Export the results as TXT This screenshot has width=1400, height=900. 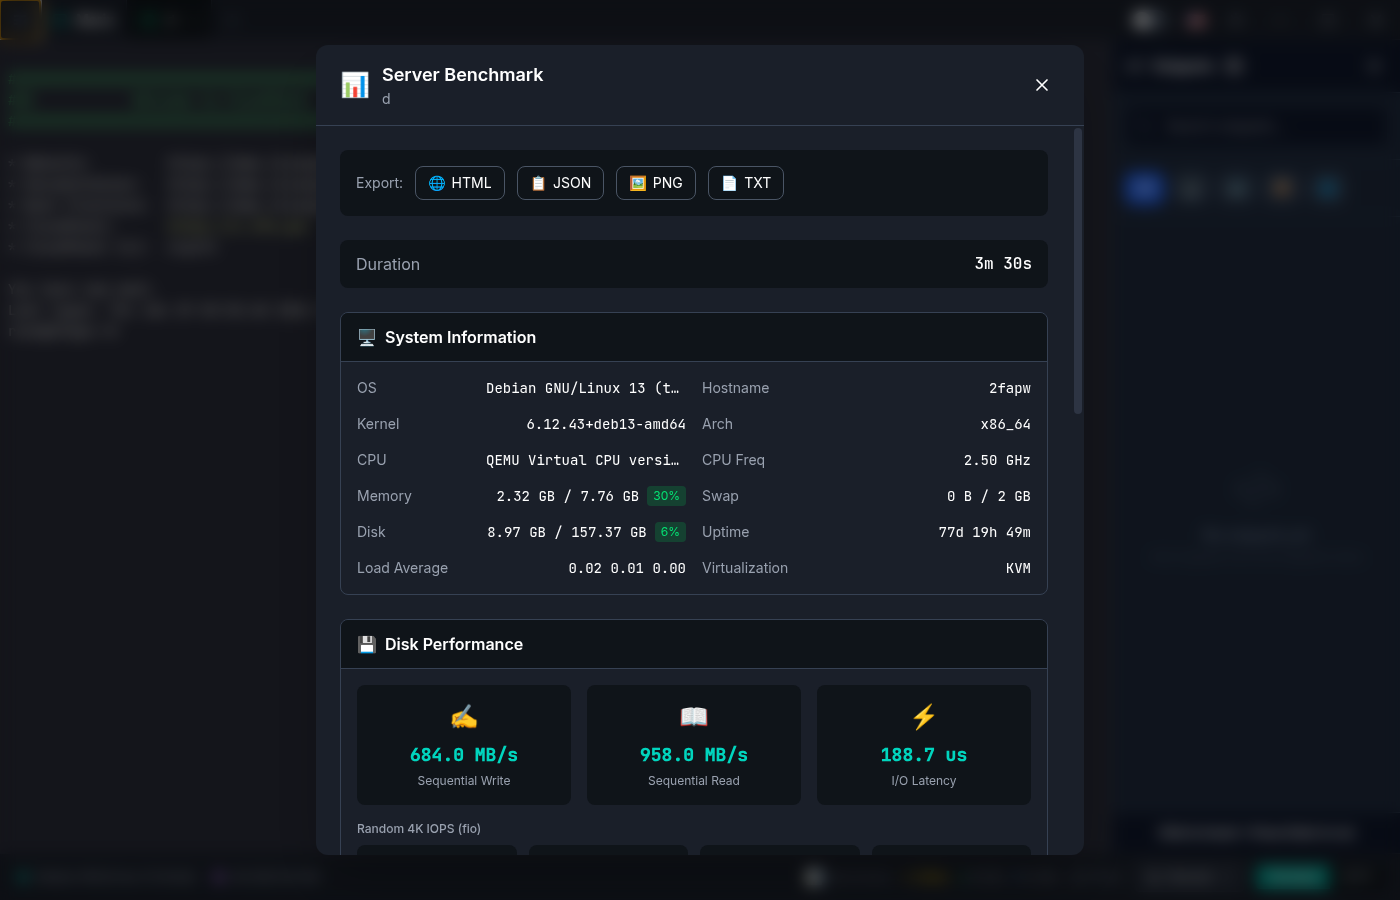[746, 183]
